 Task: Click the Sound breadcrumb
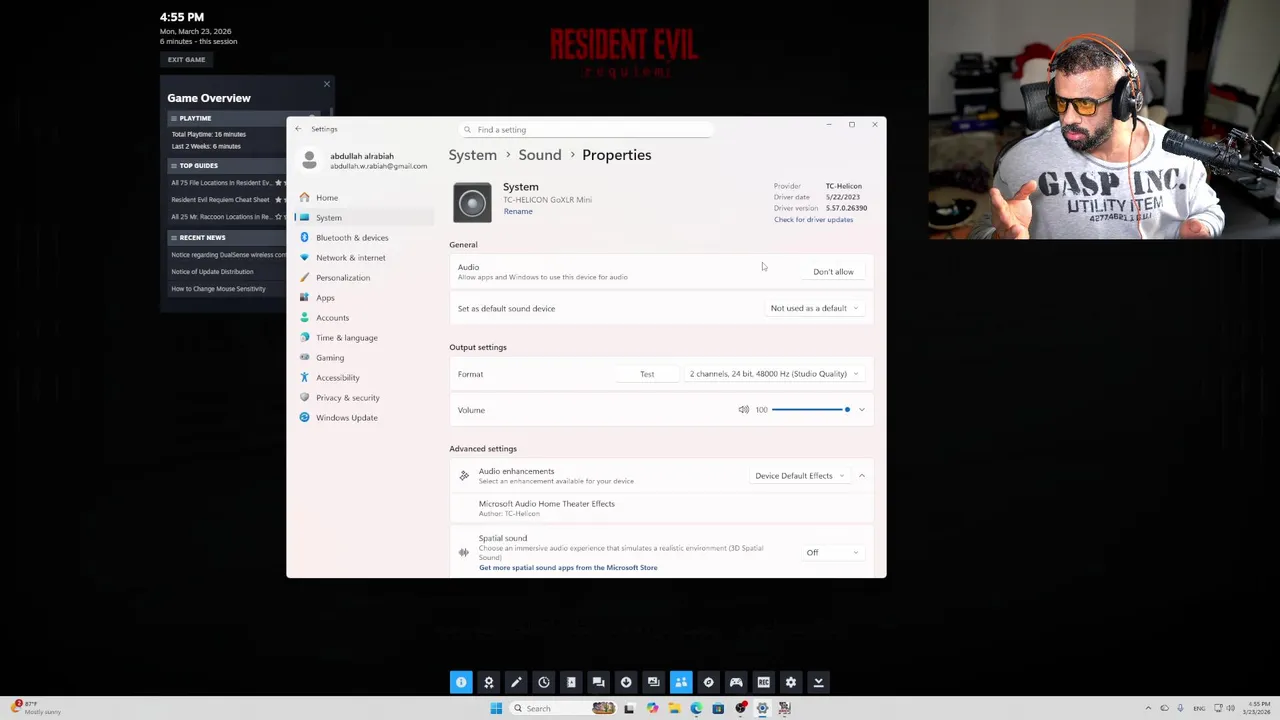click(x=540, y=155)
